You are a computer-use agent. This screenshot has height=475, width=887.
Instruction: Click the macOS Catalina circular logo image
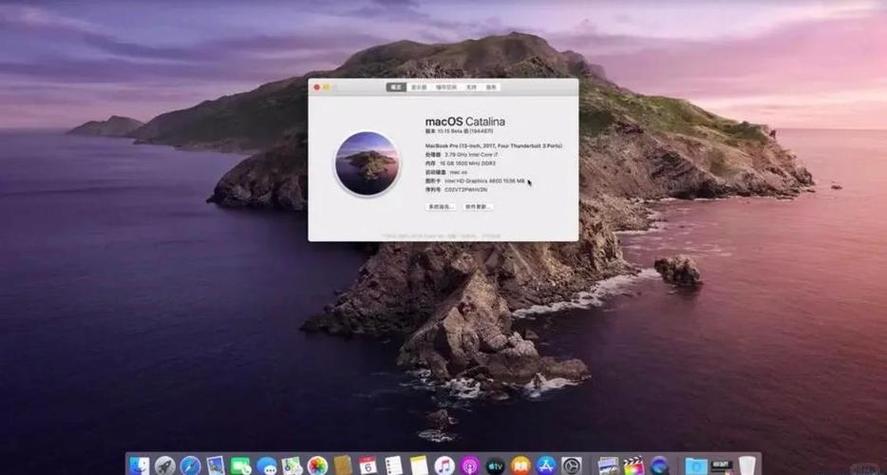point(367,163)
